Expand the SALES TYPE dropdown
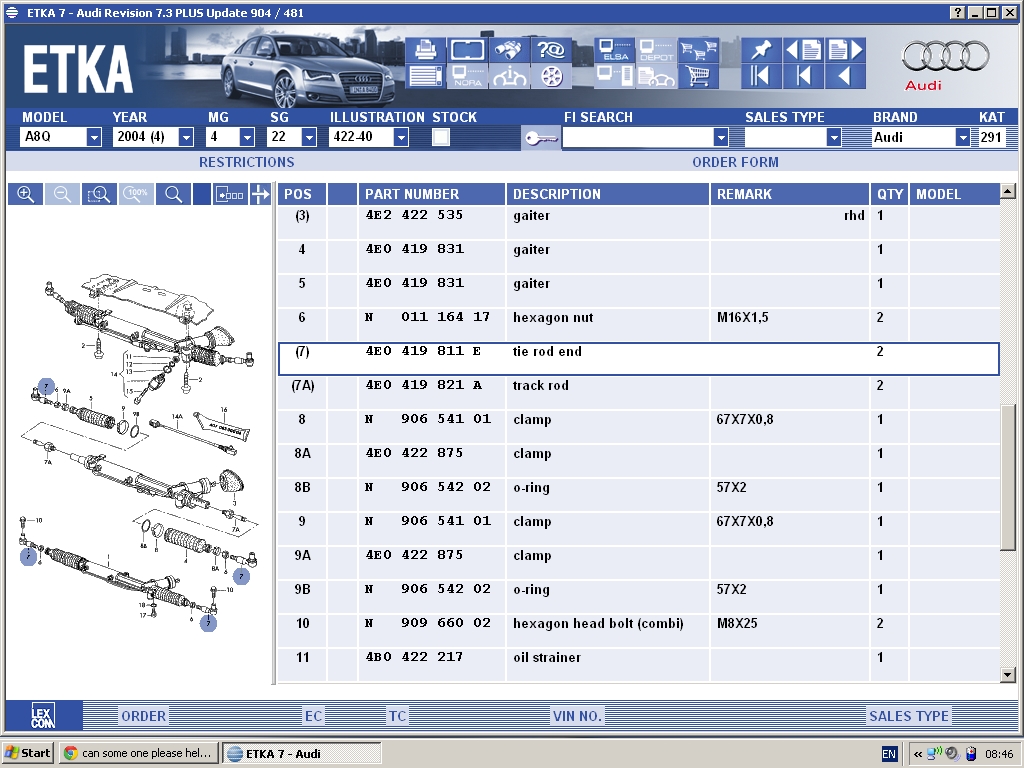1024x768 pixels. pos(833,137)
